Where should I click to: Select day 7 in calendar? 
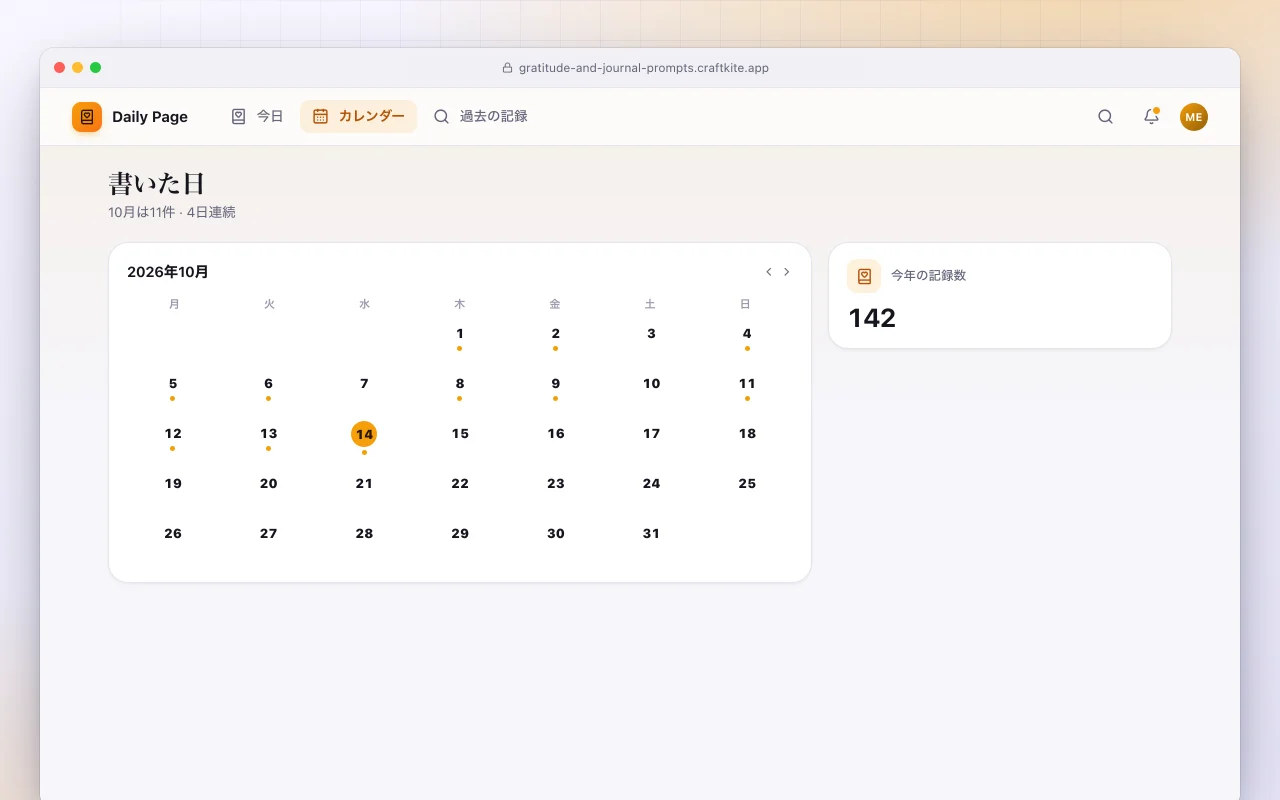click(x=364, y=385)
